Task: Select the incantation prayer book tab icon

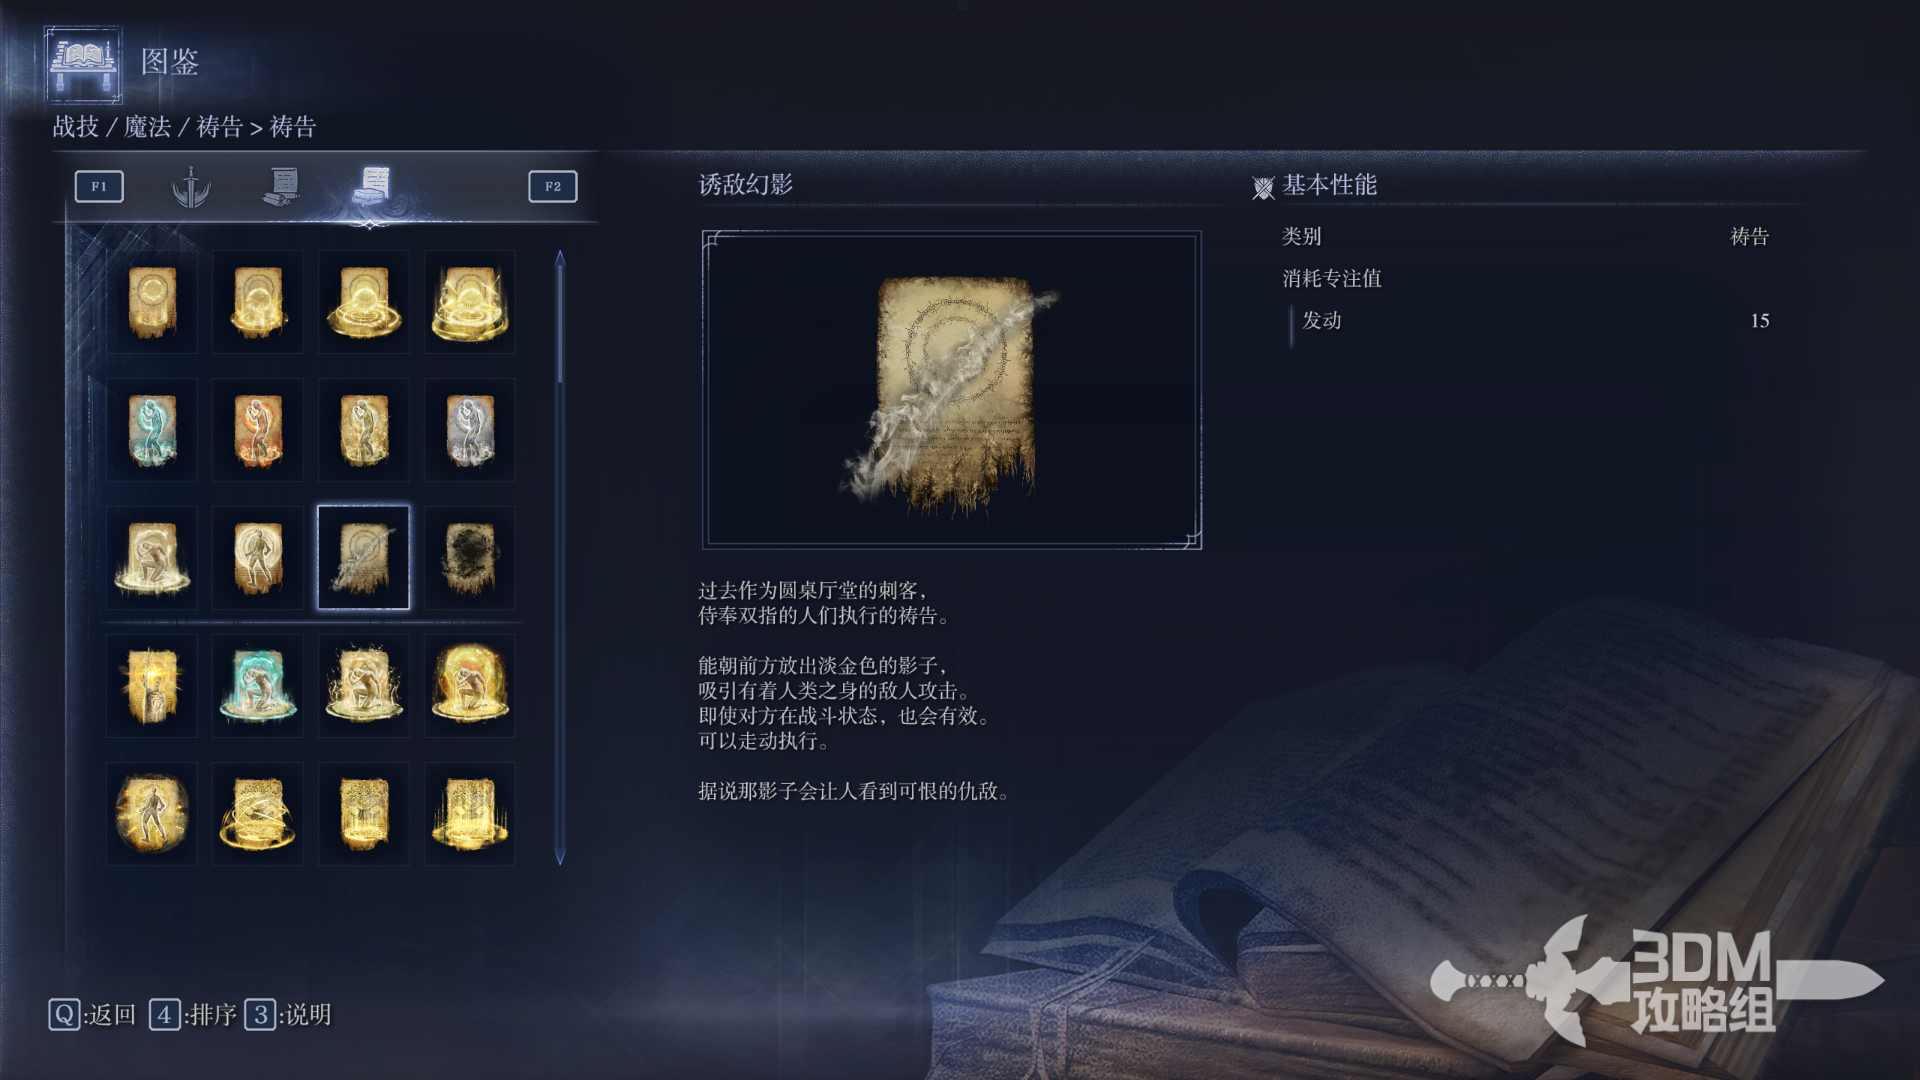Action: click(372, 186)
